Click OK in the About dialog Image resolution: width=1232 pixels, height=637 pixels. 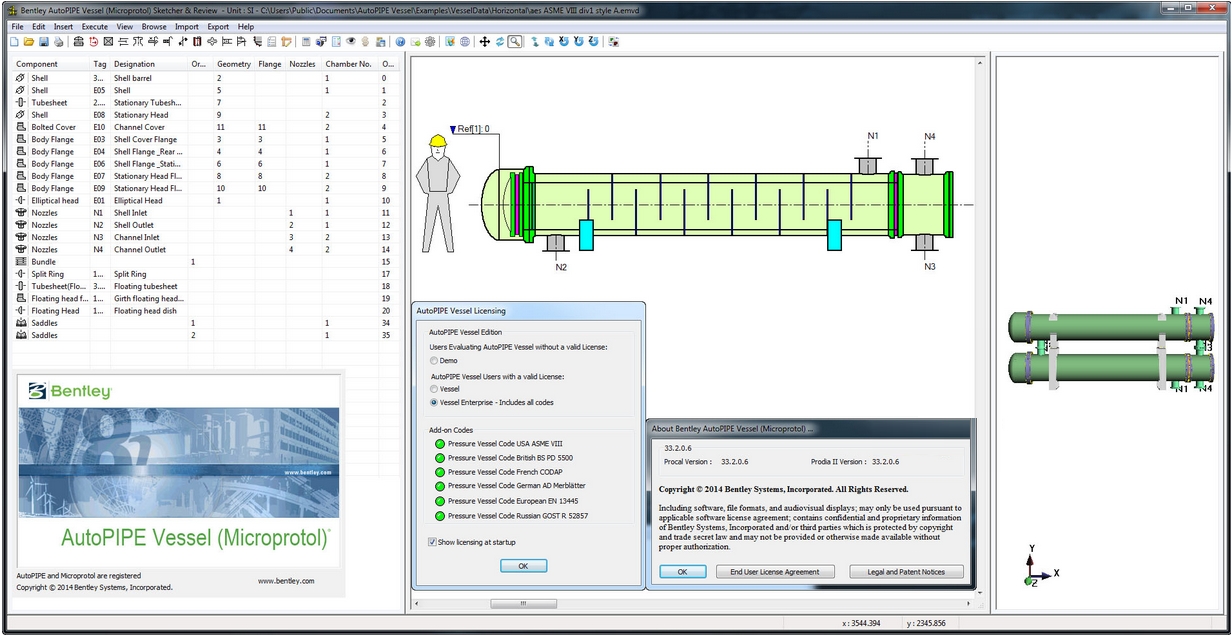tap(683, 572)
